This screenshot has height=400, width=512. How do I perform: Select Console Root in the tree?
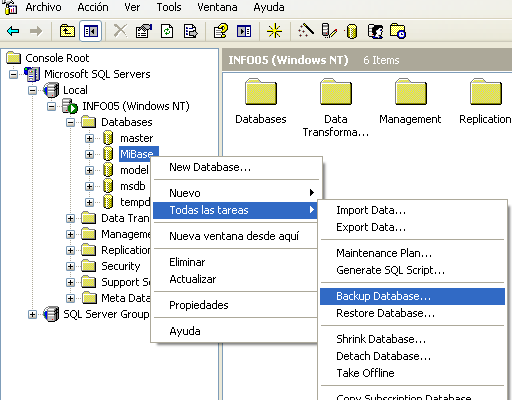coord(57,58)
